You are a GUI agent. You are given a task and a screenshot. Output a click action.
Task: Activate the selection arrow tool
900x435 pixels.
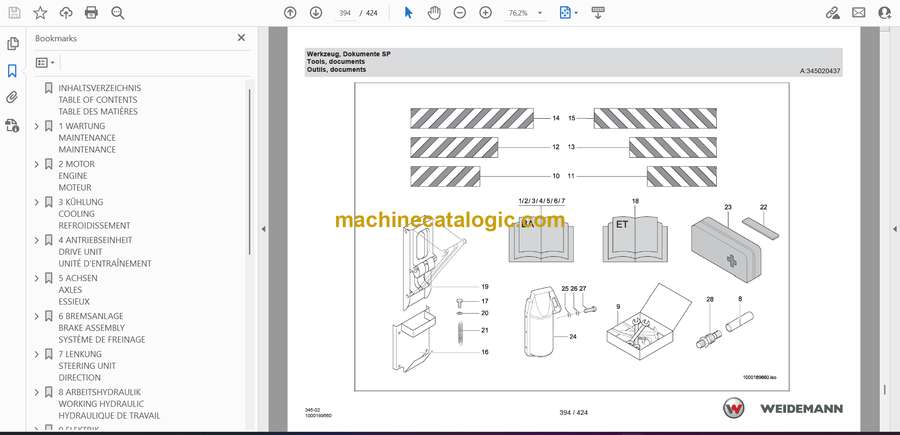coord(408,12)
